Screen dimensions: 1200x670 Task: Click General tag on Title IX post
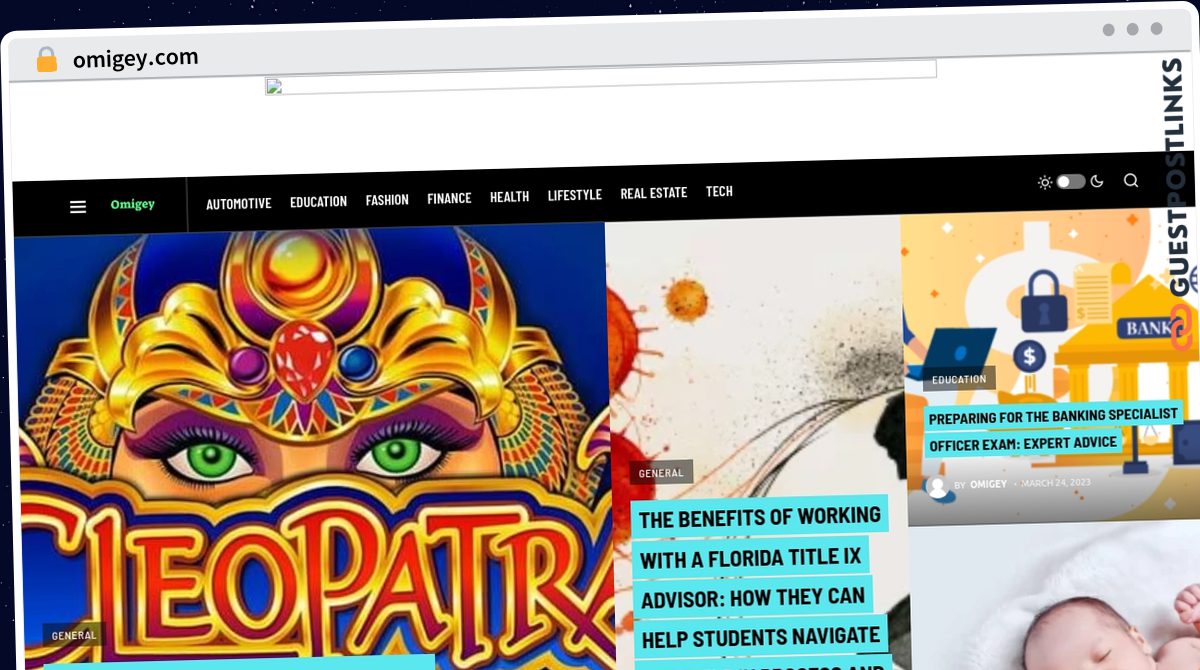661,473
